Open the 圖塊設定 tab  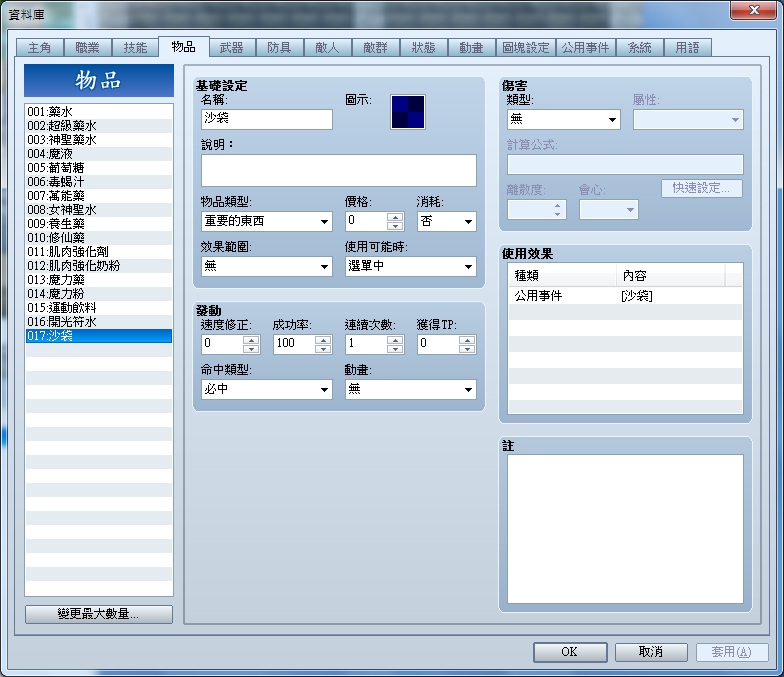coord(526,48)
